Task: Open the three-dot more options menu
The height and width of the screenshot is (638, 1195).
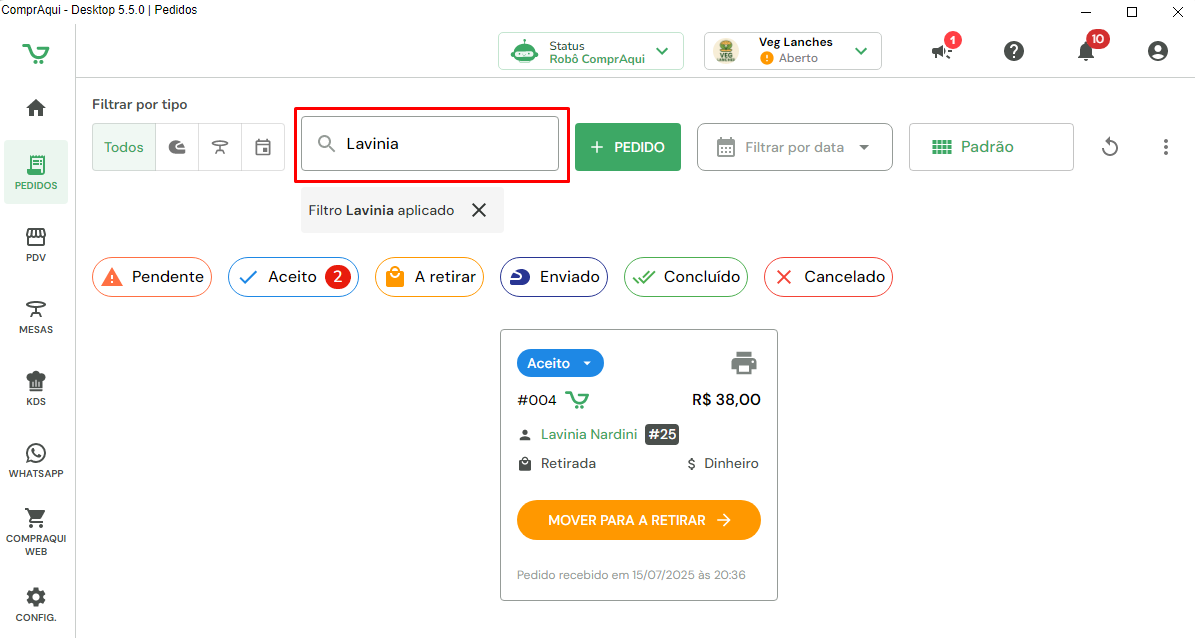Action: pyautogui.click(x=1165, y=147)
